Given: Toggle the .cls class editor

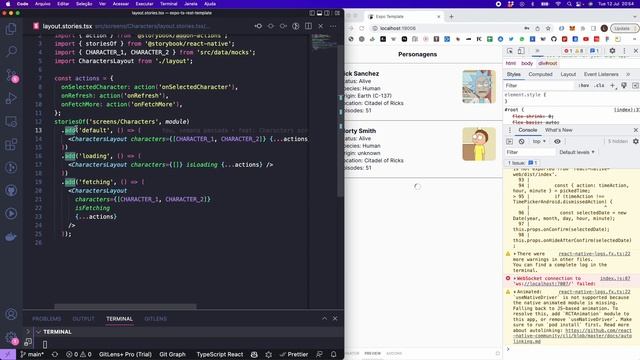Looking at the screenshot, I should click(599, 85).
